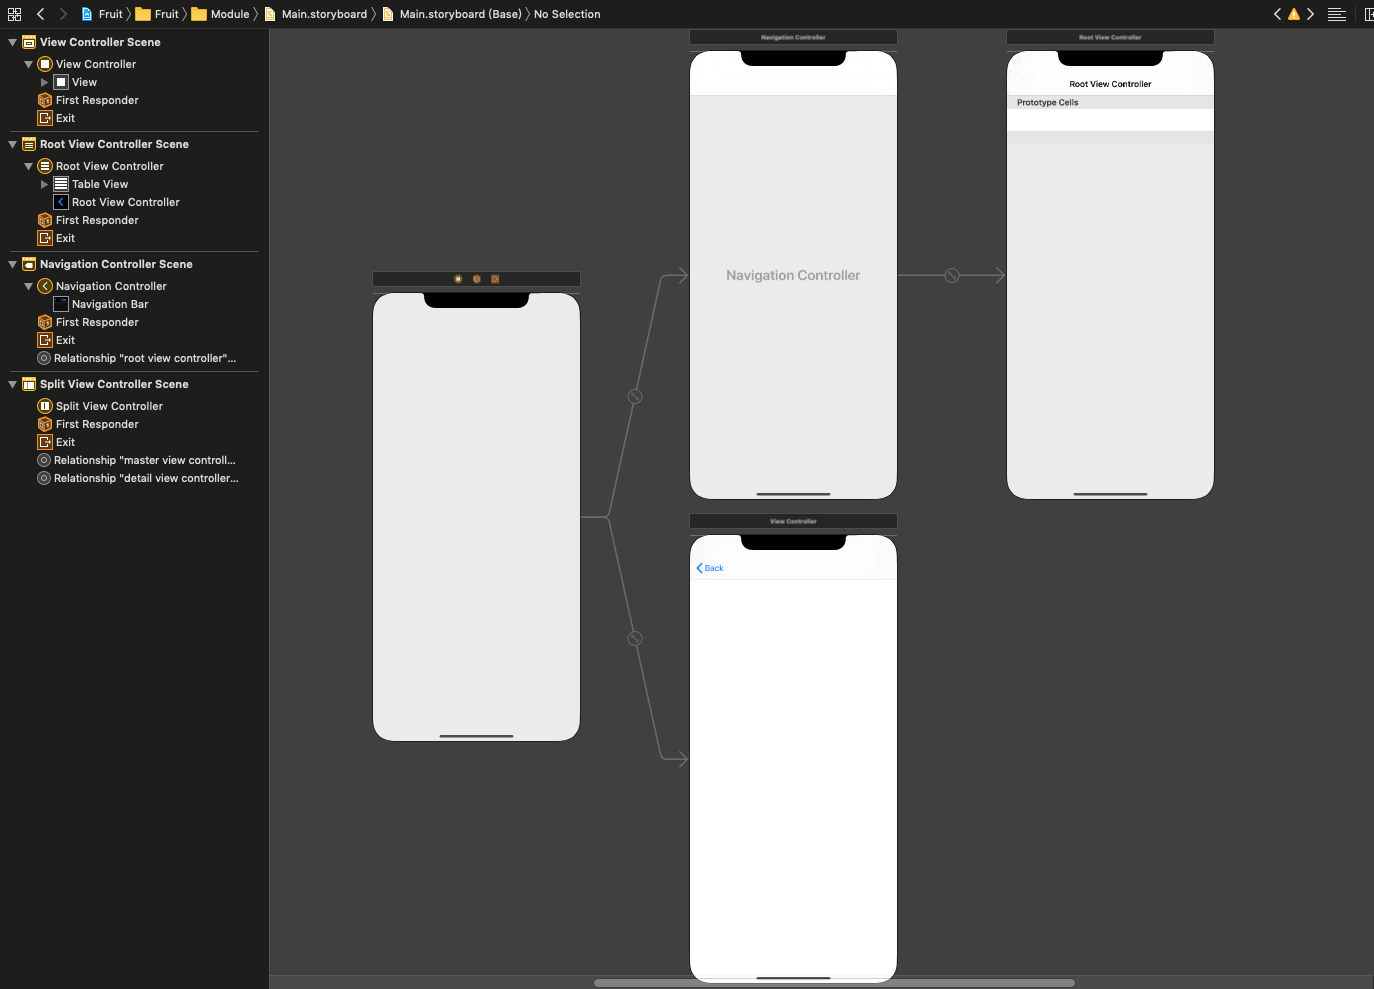
Task: Click the Table View icon in outline
Action: pyautogui.click(x=61, y=184)
